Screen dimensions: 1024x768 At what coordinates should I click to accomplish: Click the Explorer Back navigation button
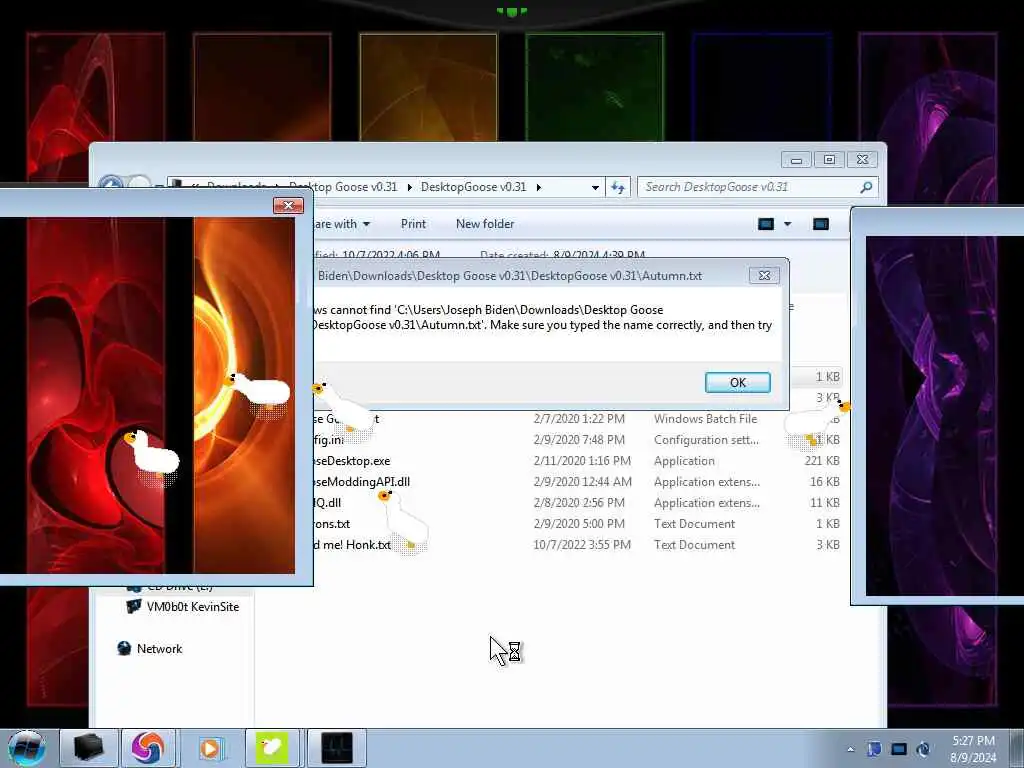[112, 183]
